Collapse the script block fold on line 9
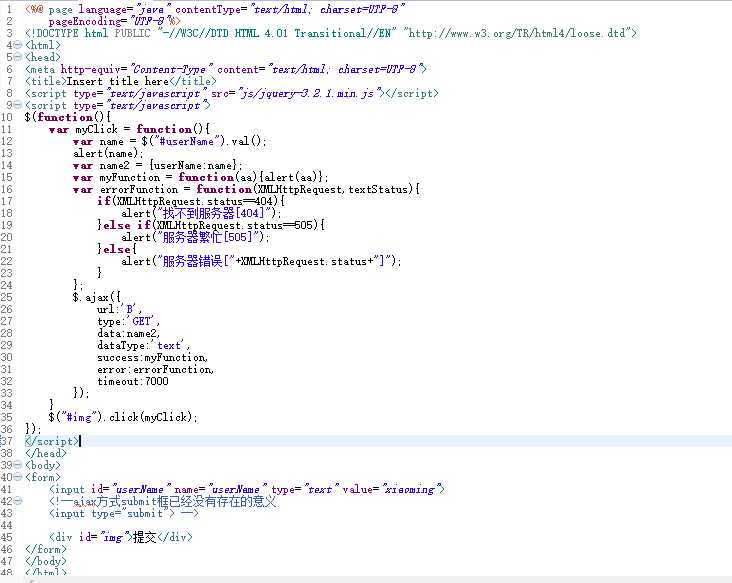 point(18,105)
